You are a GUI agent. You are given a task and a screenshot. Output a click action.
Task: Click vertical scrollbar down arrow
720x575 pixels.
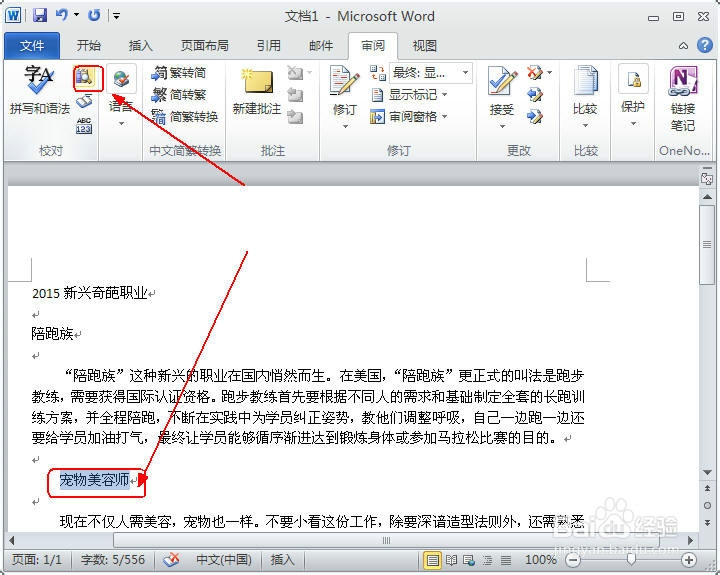pos(707,472)
